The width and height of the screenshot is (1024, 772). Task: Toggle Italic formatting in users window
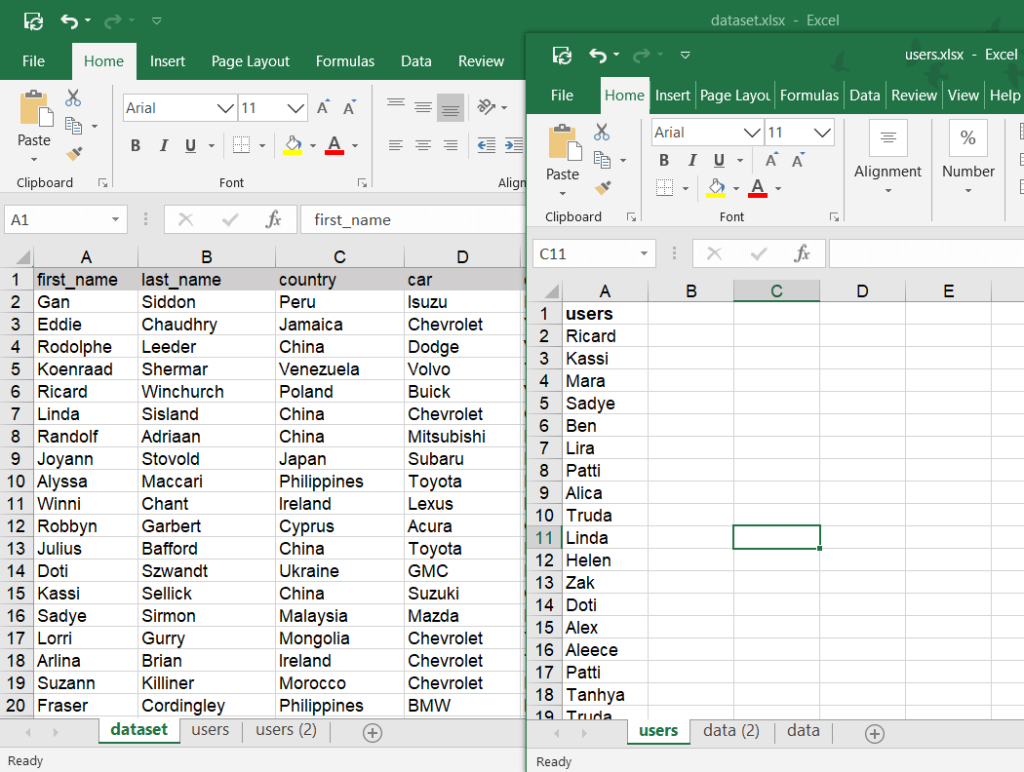point(691,160)
